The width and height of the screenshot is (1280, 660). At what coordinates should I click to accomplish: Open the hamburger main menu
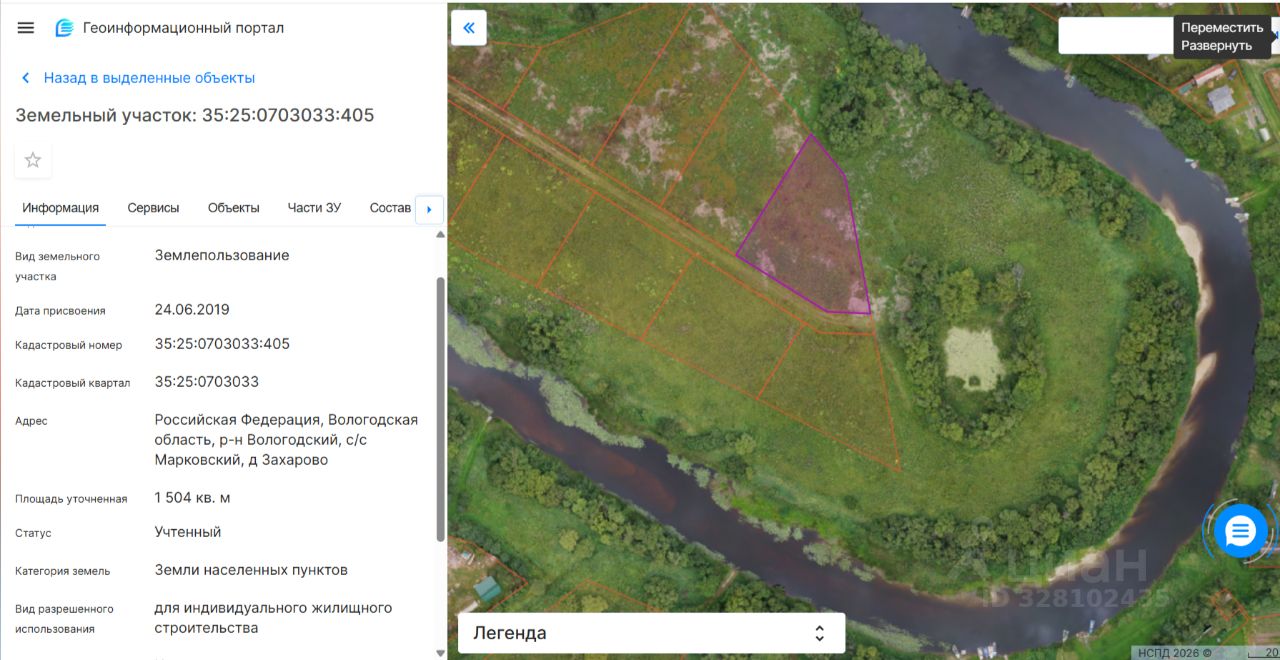pos(26,28)
